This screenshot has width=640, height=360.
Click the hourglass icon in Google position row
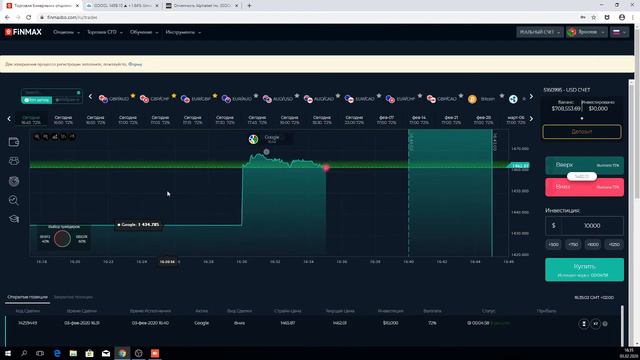click(x=584, y=323)
